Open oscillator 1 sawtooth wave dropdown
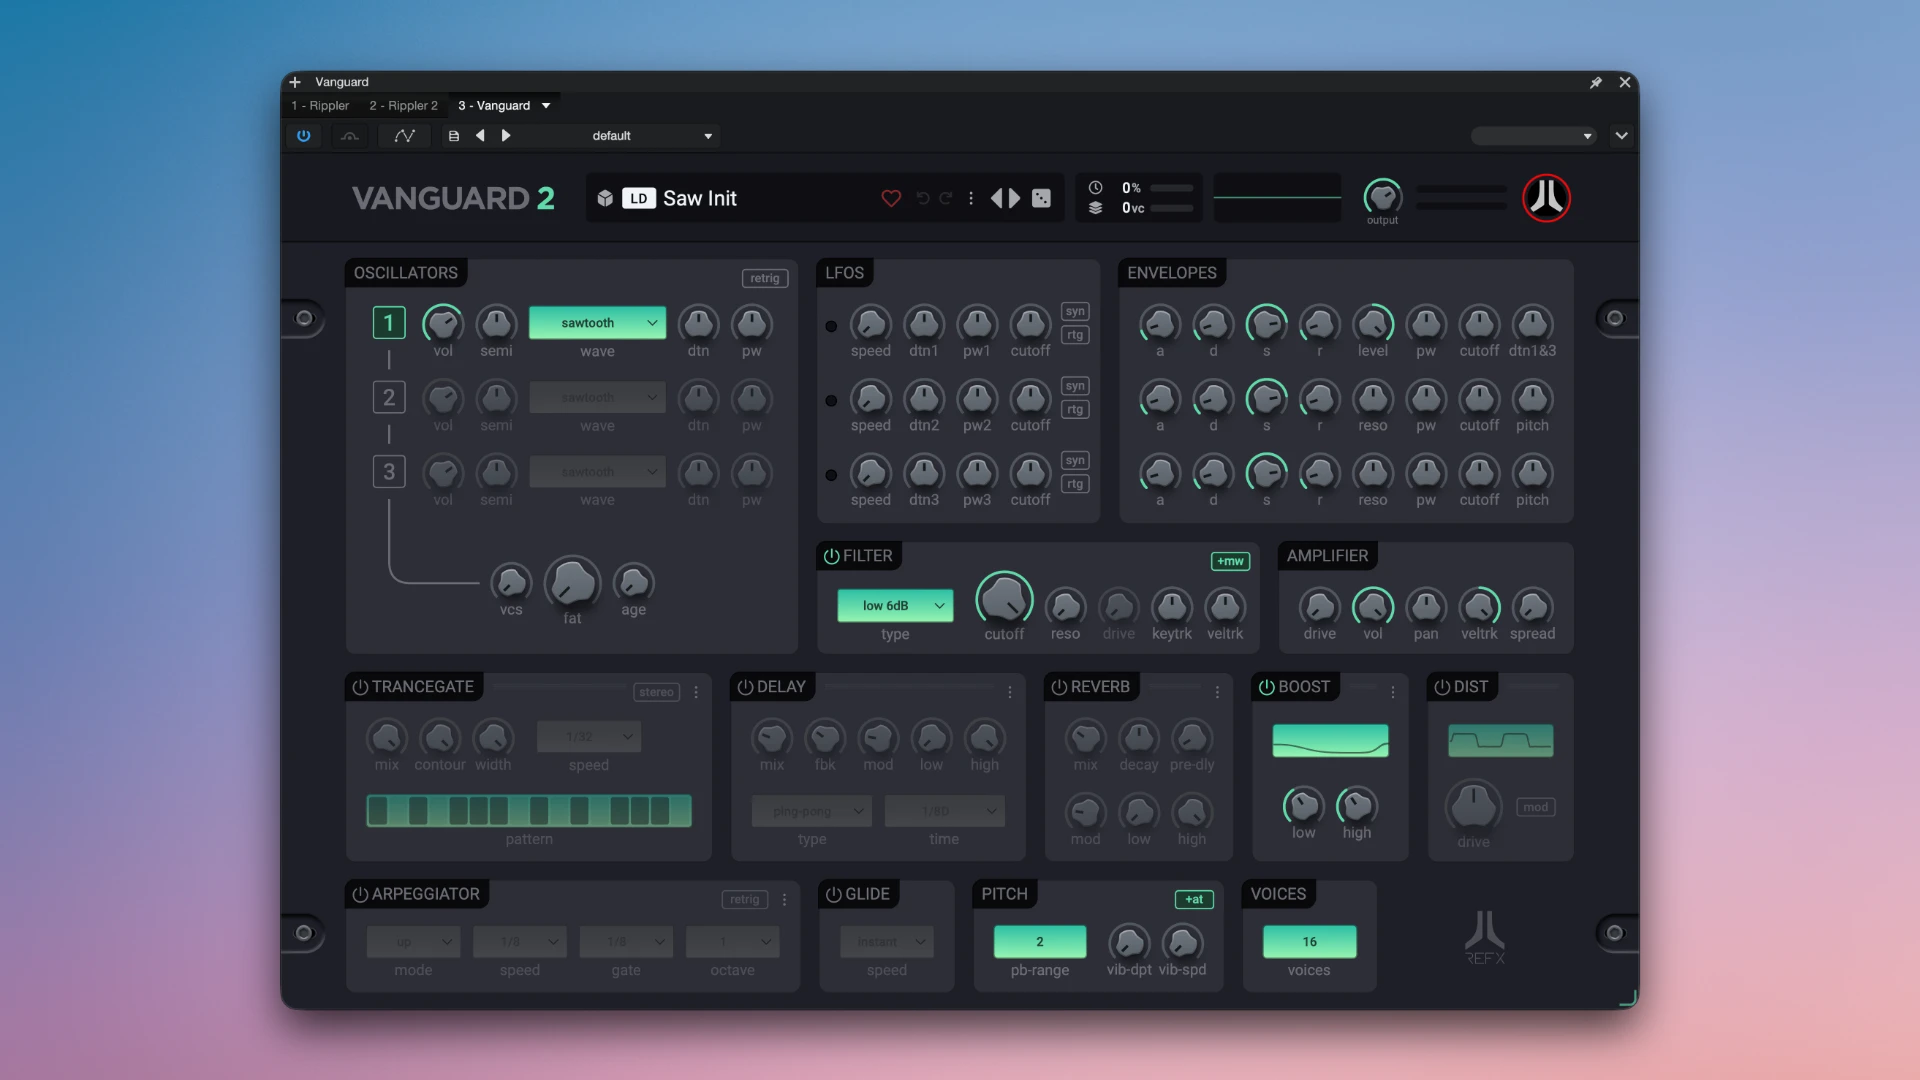Image resolution: width=1920 pixels, height=1080 pixels. (x=597, y=323)
